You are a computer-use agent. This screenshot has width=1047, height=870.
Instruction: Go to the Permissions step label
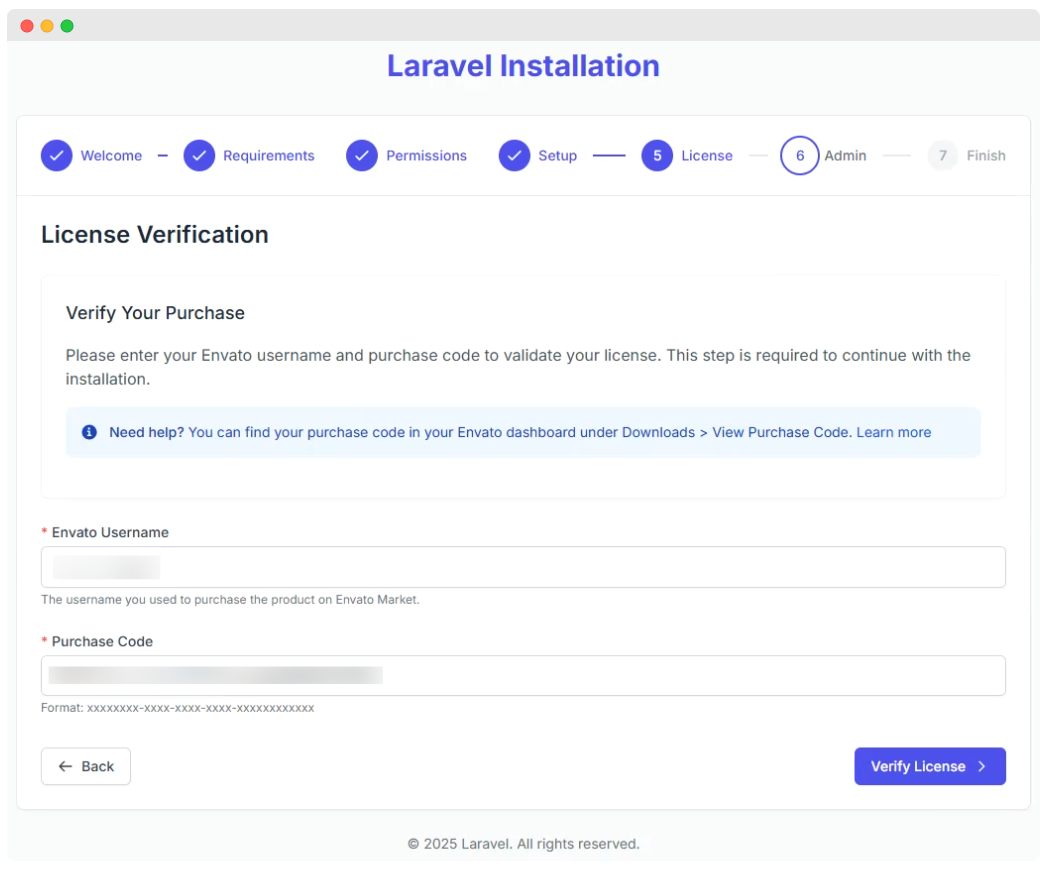click(x=426, y=156)
